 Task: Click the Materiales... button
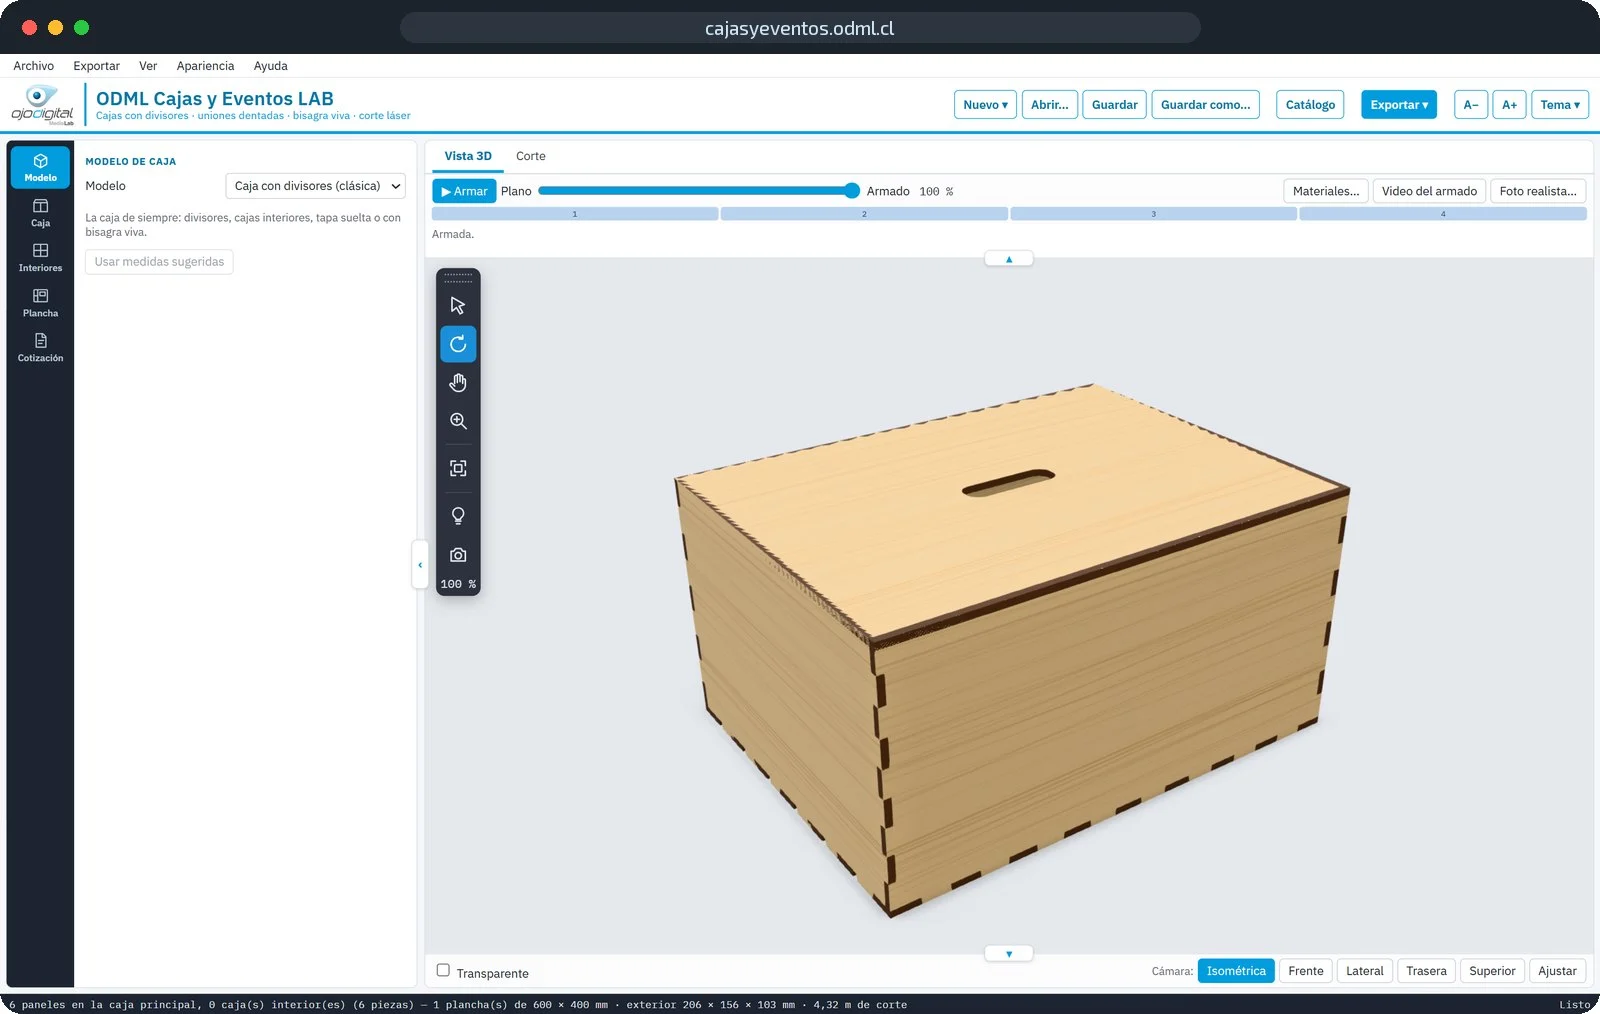click(1326, 191)
